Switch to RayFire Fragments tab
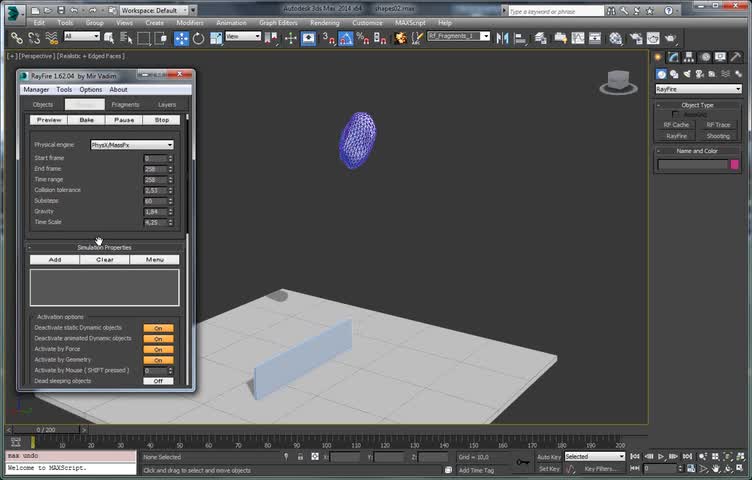 point(125,105)
